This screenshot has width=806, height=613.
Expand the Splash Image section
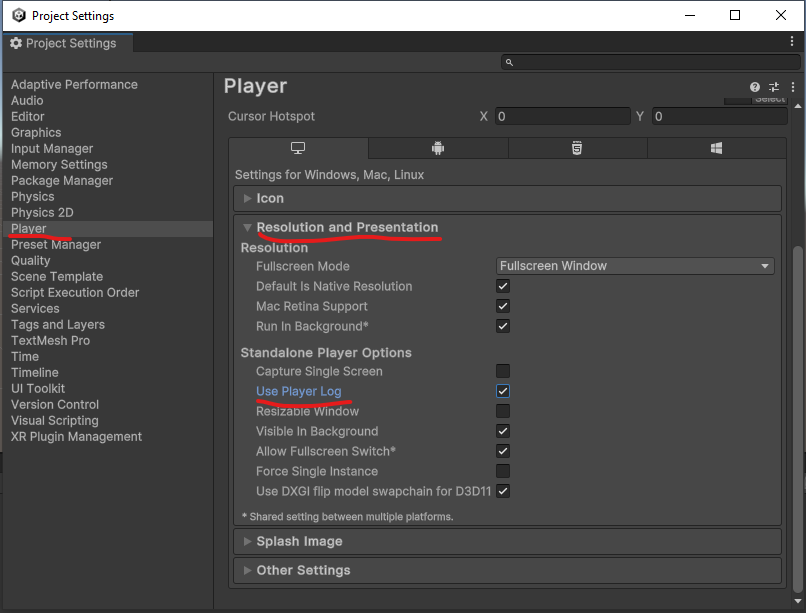[x=299, y=541]
